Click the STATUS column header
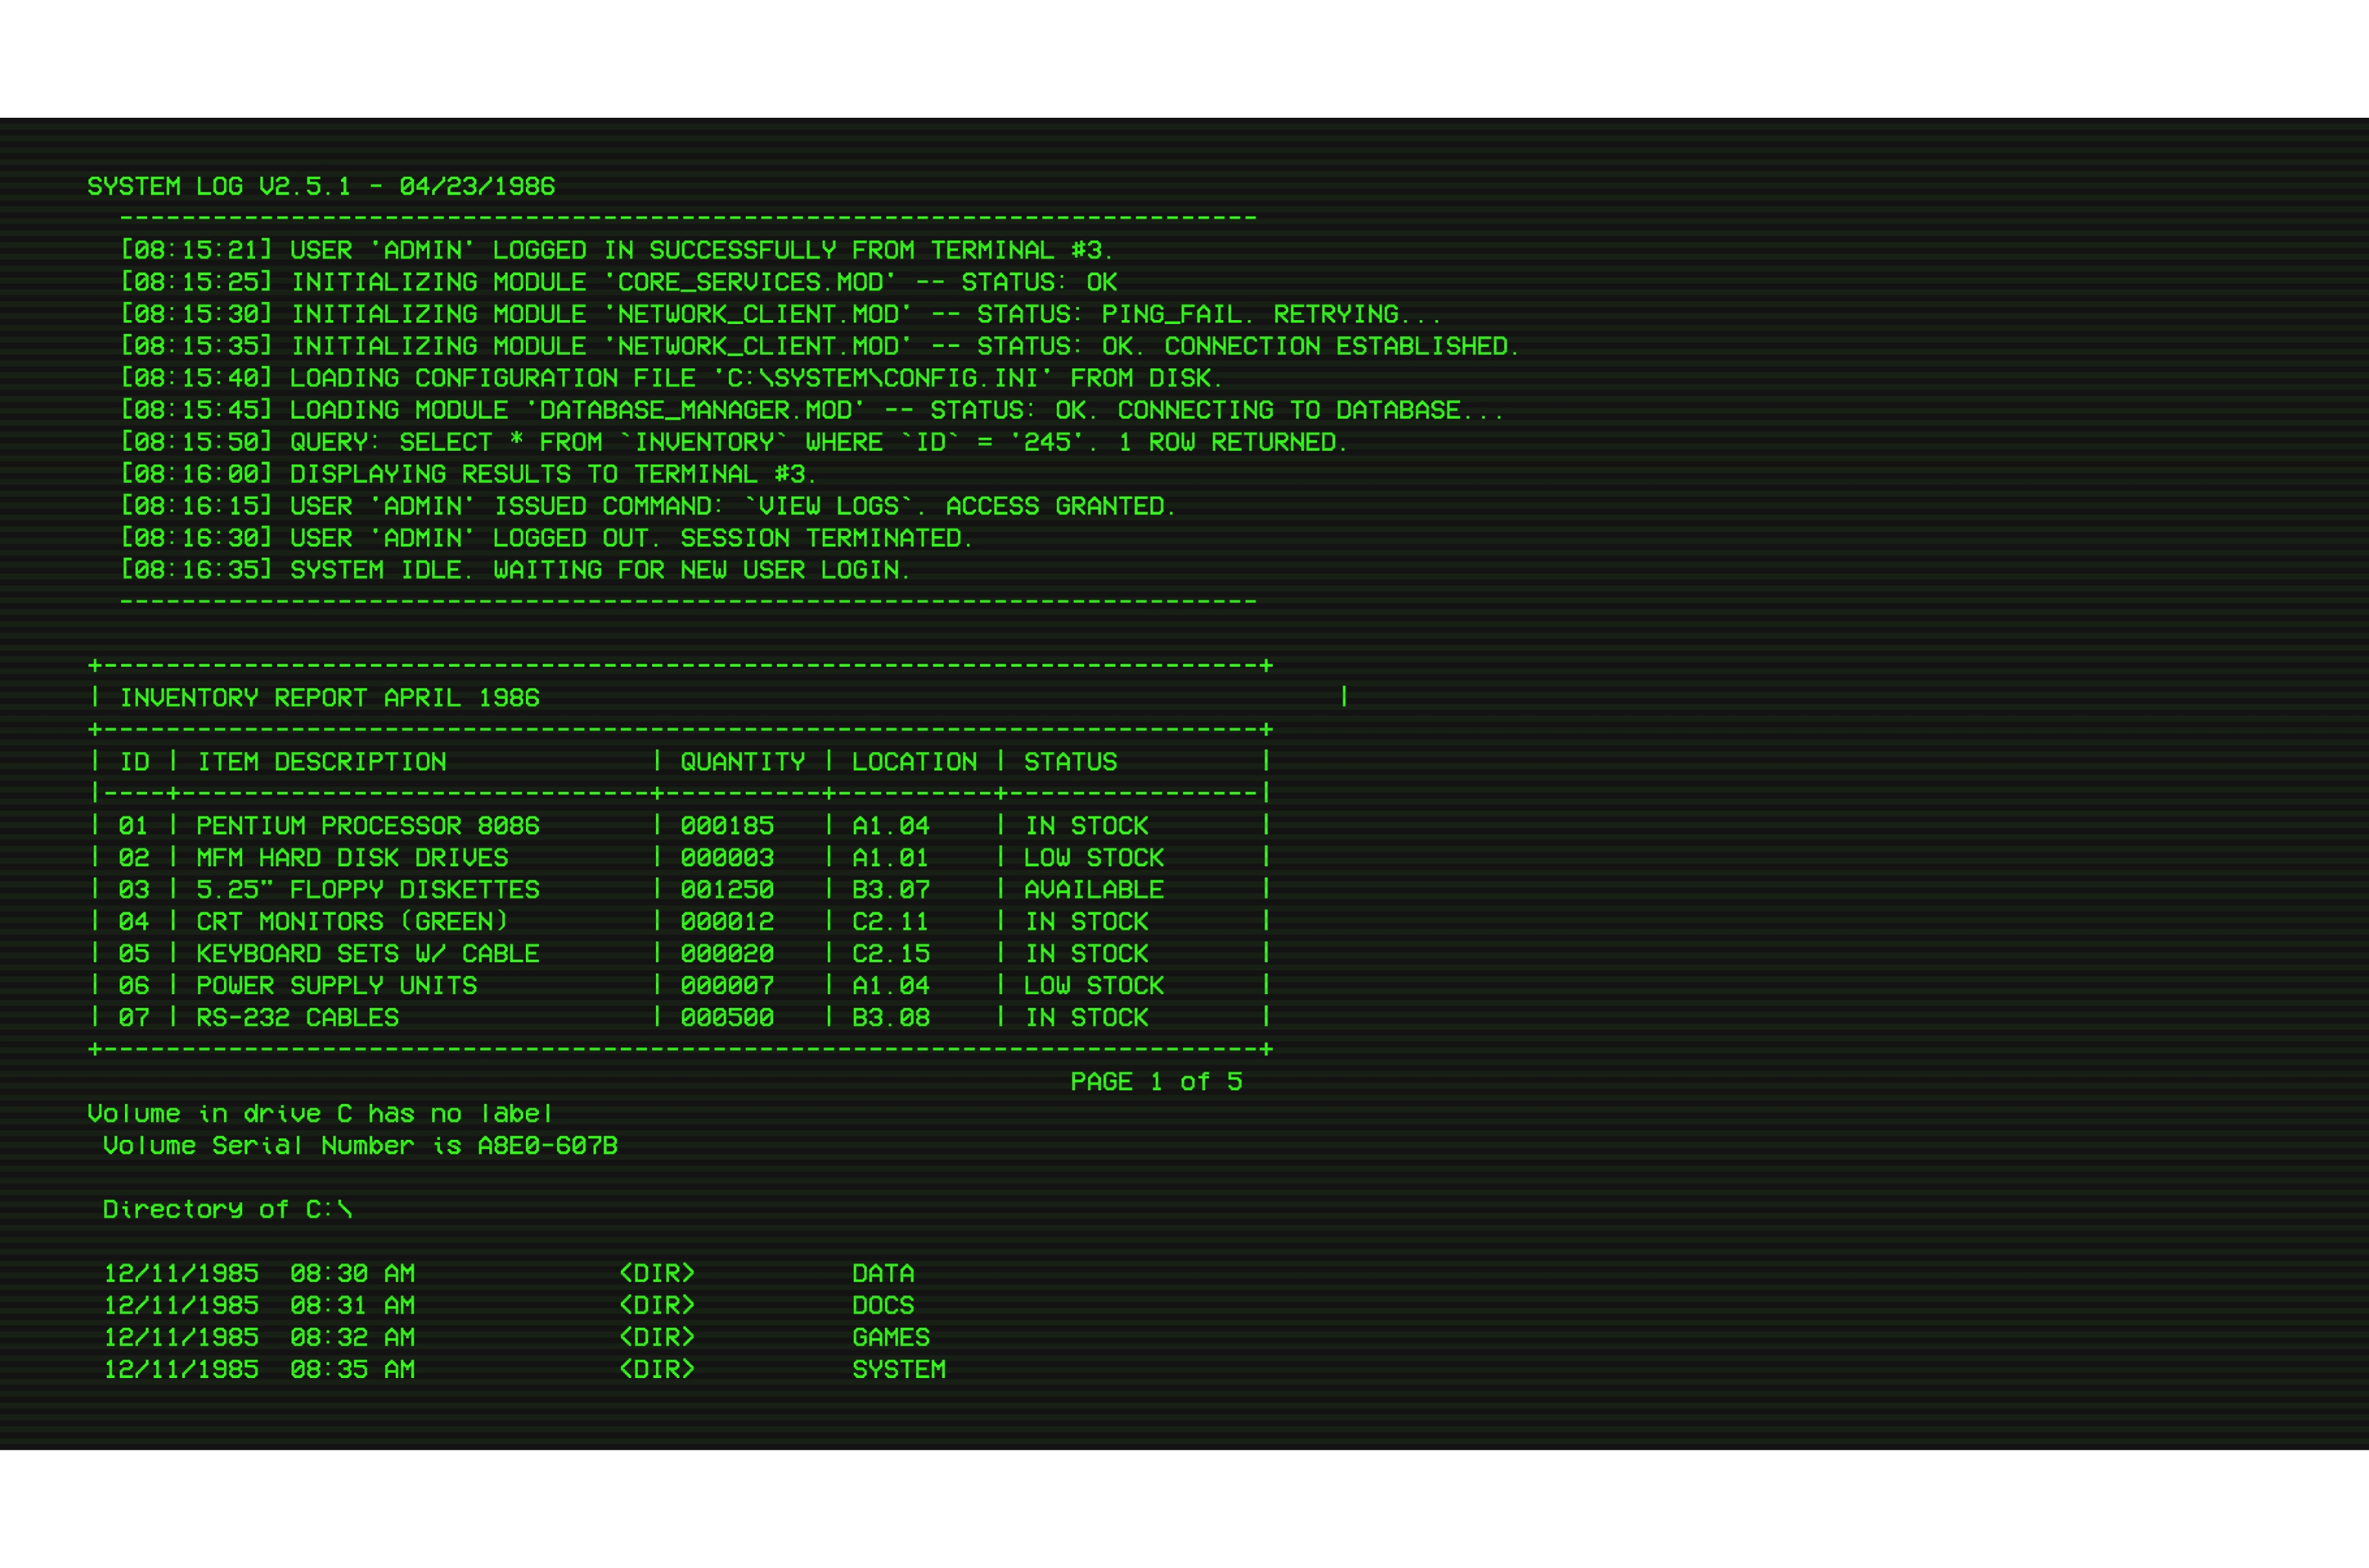Viewport: 2369px width, 1568px height. click(x=1070, y=762)
